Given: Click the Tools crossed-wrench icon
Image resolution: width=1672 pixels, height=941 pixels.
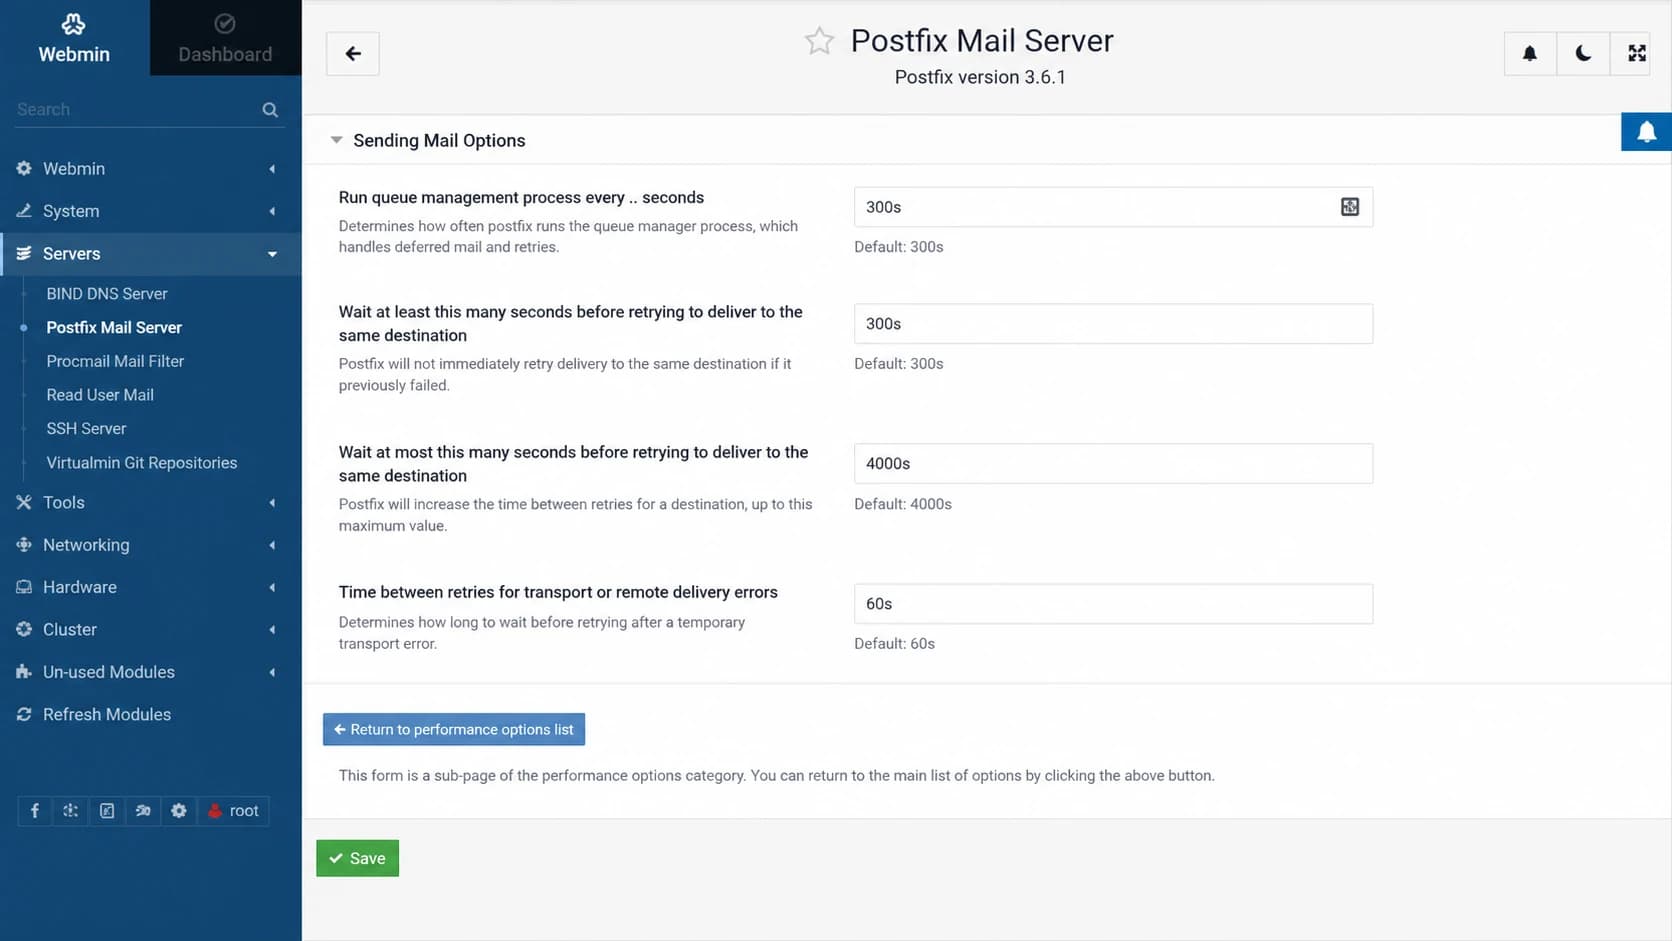Looking at the screenshot, I should pos(24,503).
